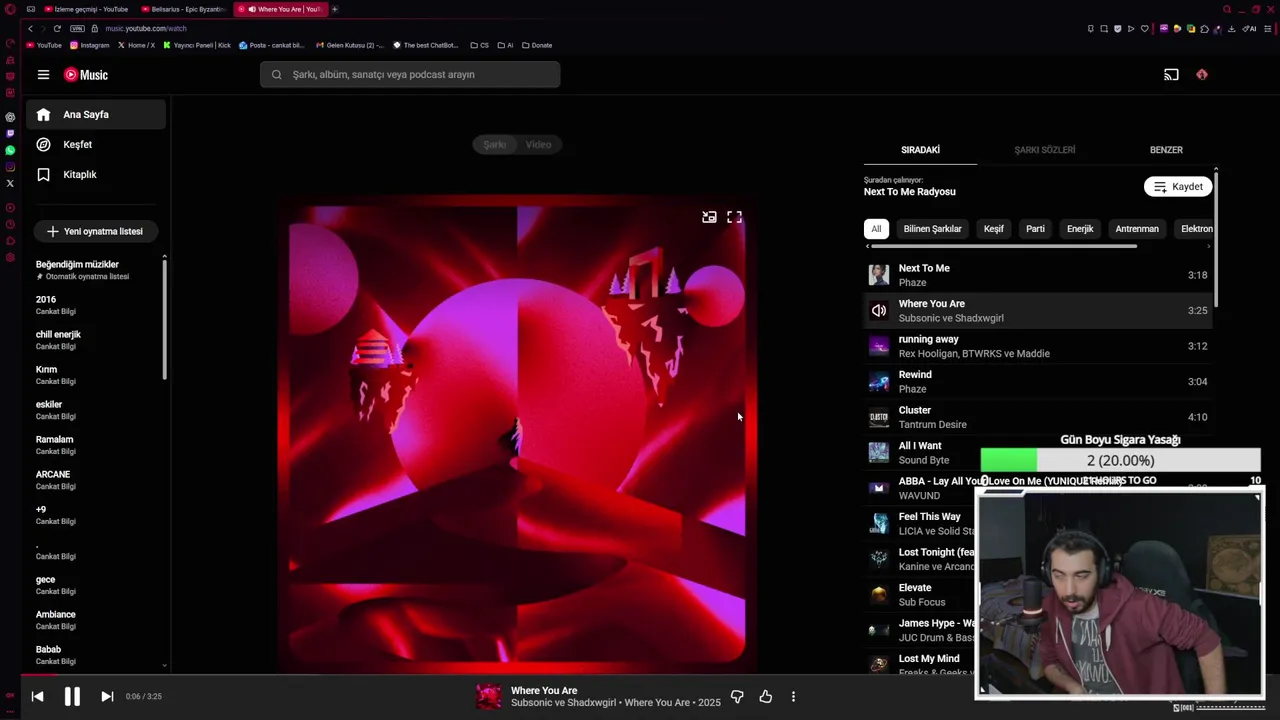Play Next To Me by Phaze
Image resolution: width=1280 pixels, height=720 pixels.
(x=1038, y=275)
